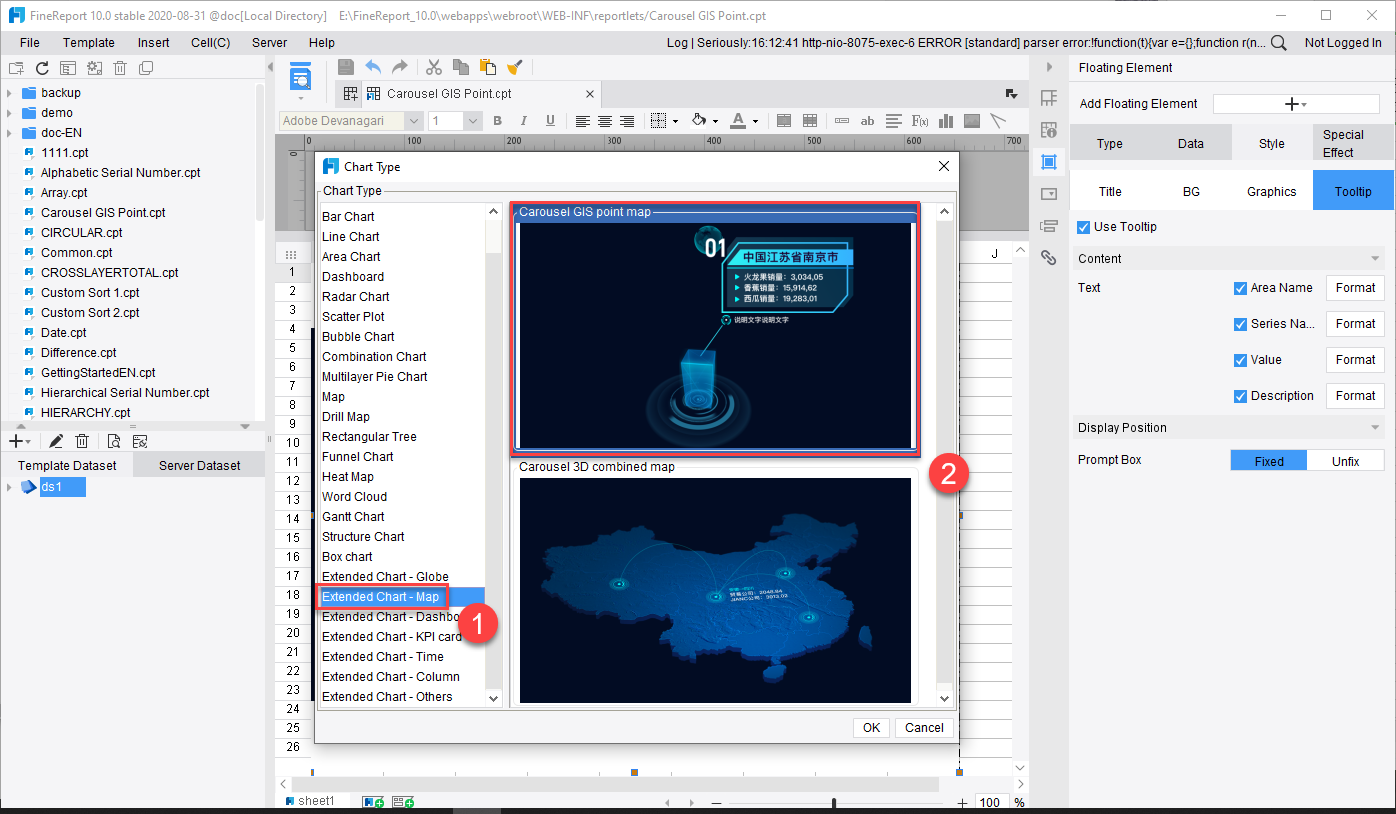
Task: Expand the font size dropdown
Action: pyautogui.click(x=472, y=120)
